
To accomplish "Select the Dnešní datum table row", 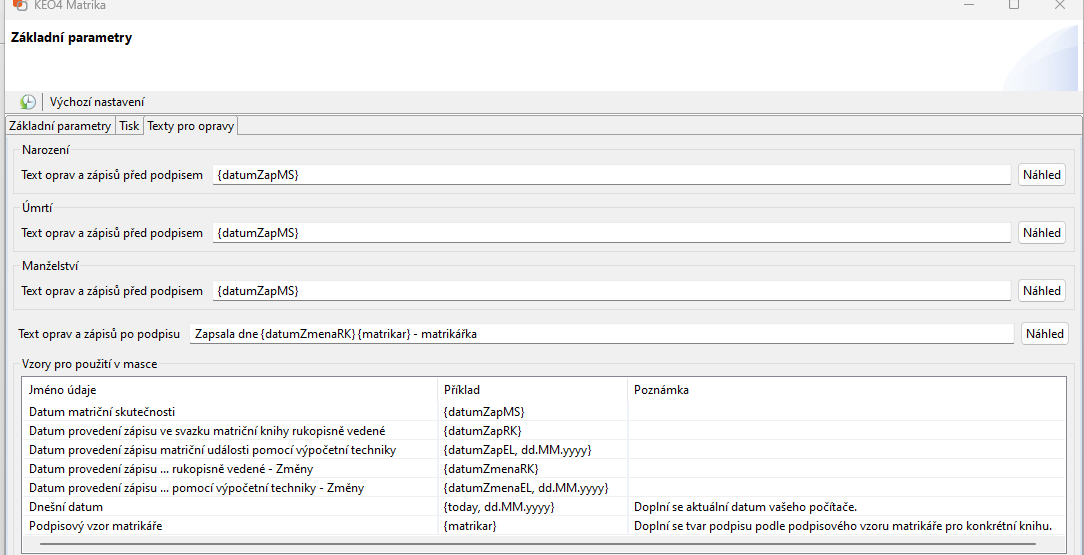I will click(x=68, y=507).
